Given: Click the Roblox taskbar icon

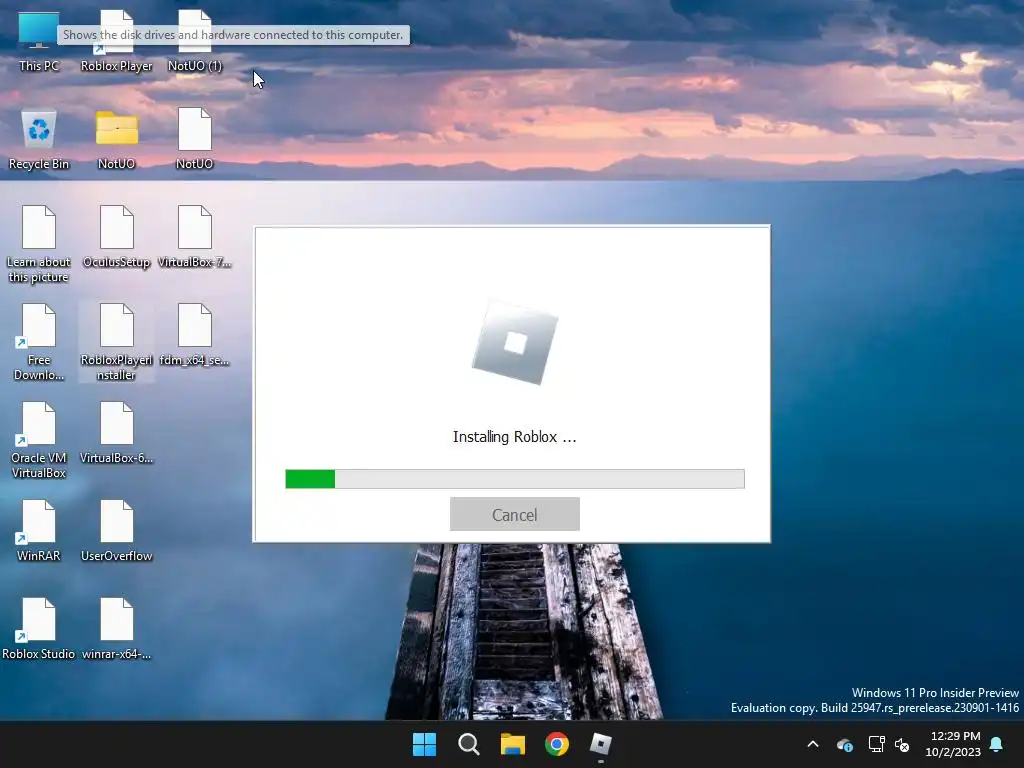Looking at the screenshot, I should click(601, 744).
